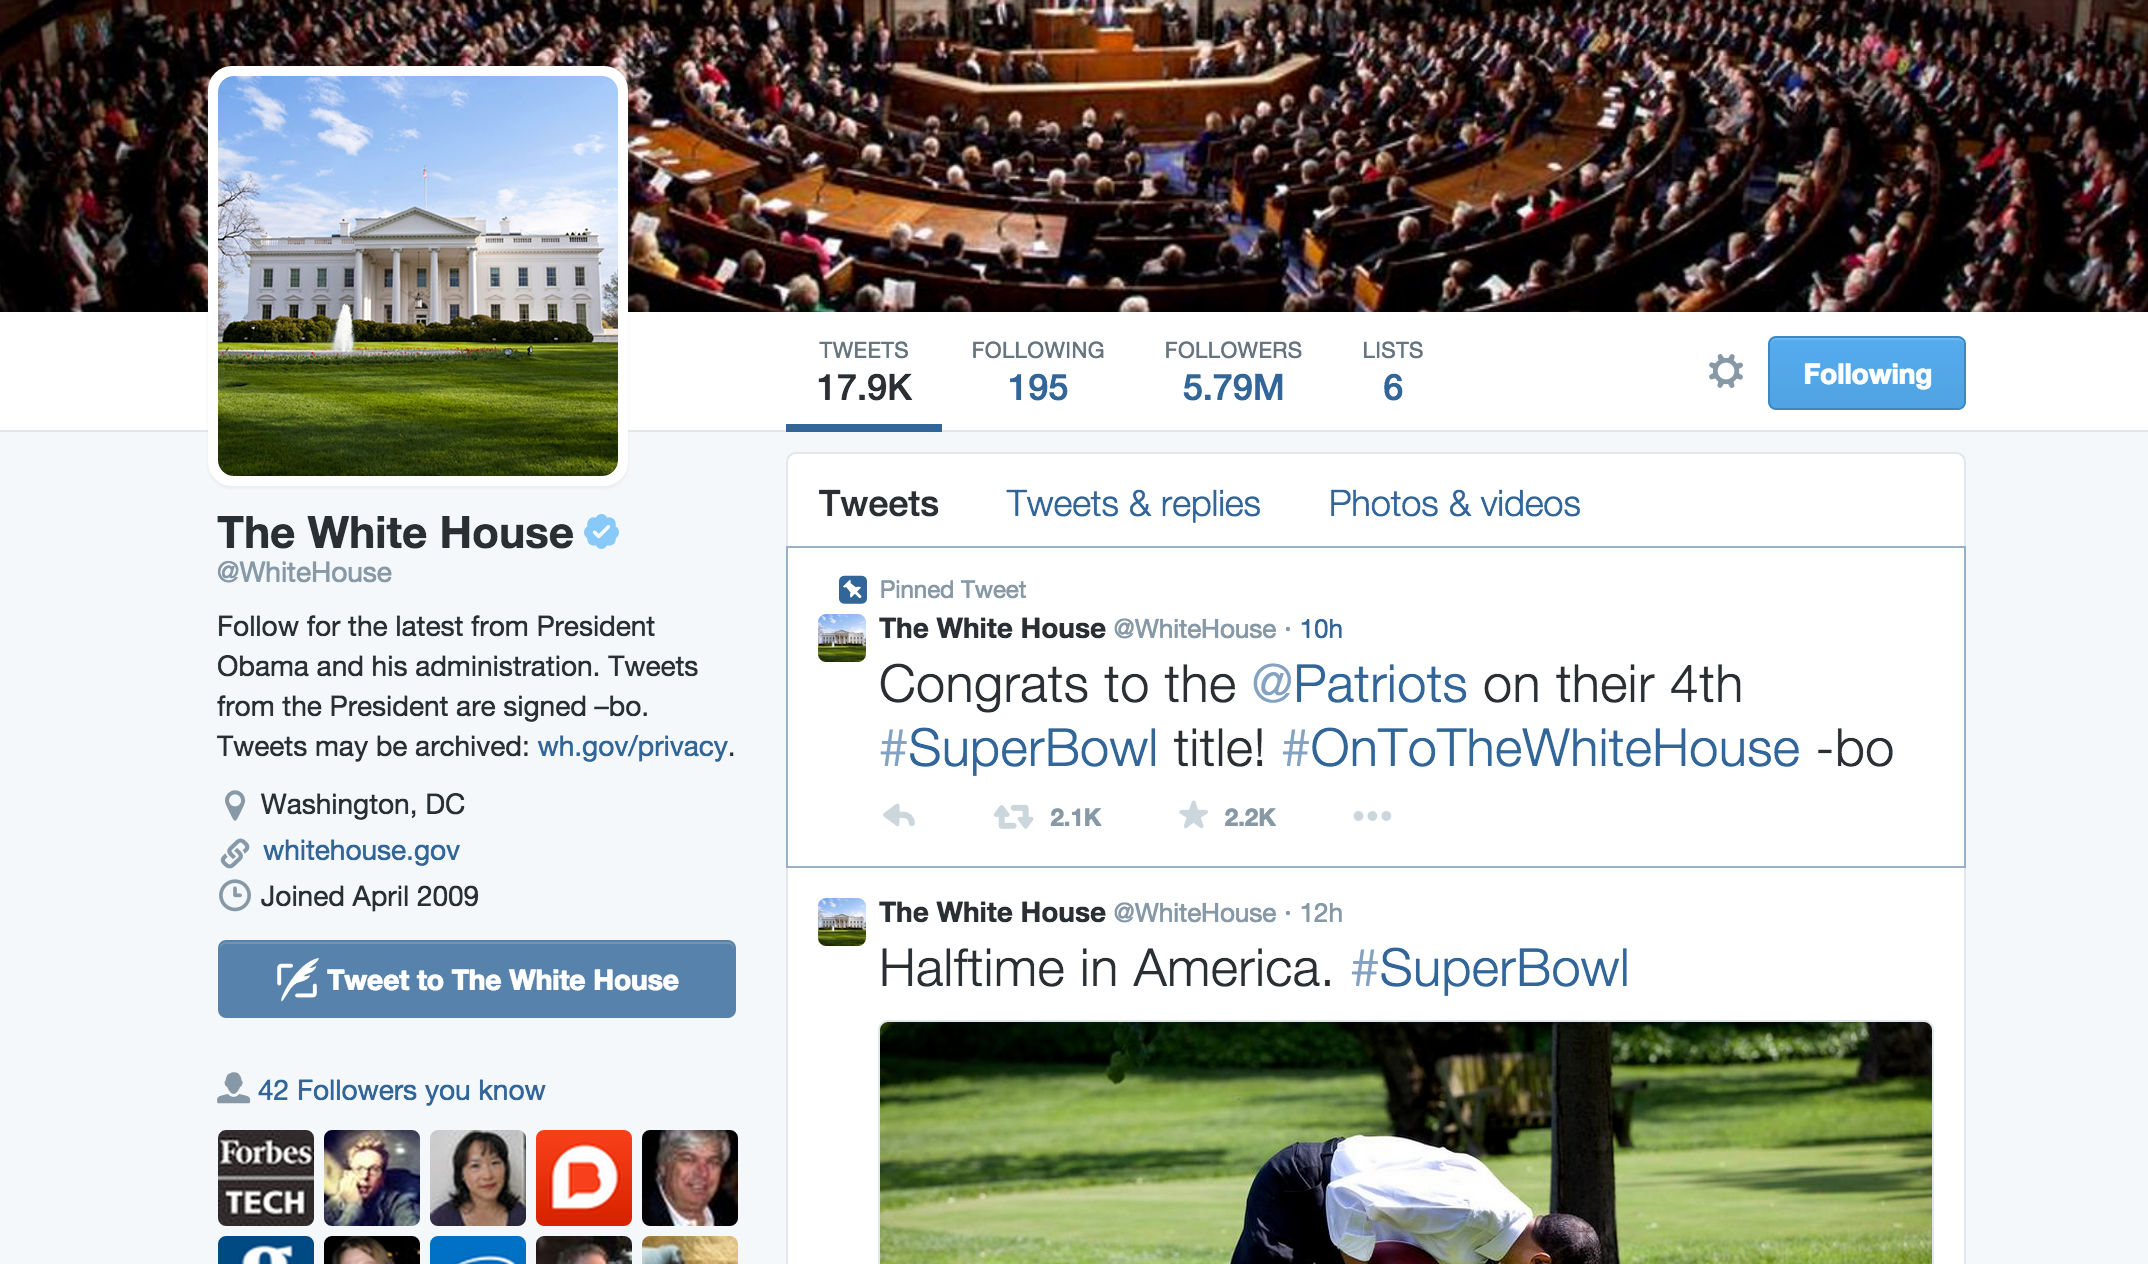Click The White House profile name heading
The width and height of the screenshot is (2148, 1264).
pos(395,533)
